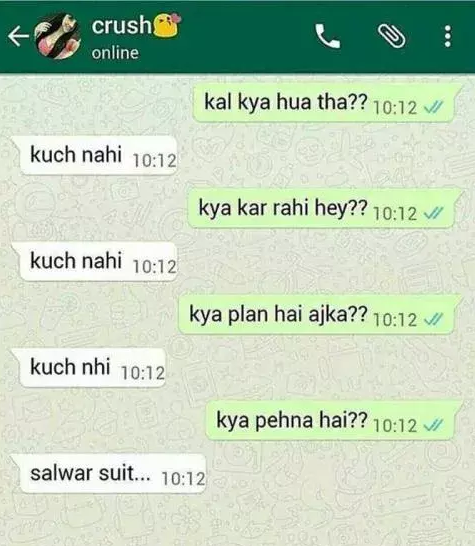Viewport: 475px width, 546px height.
Task: Open the crush profile picture
Action: click(x=58, y=36)
